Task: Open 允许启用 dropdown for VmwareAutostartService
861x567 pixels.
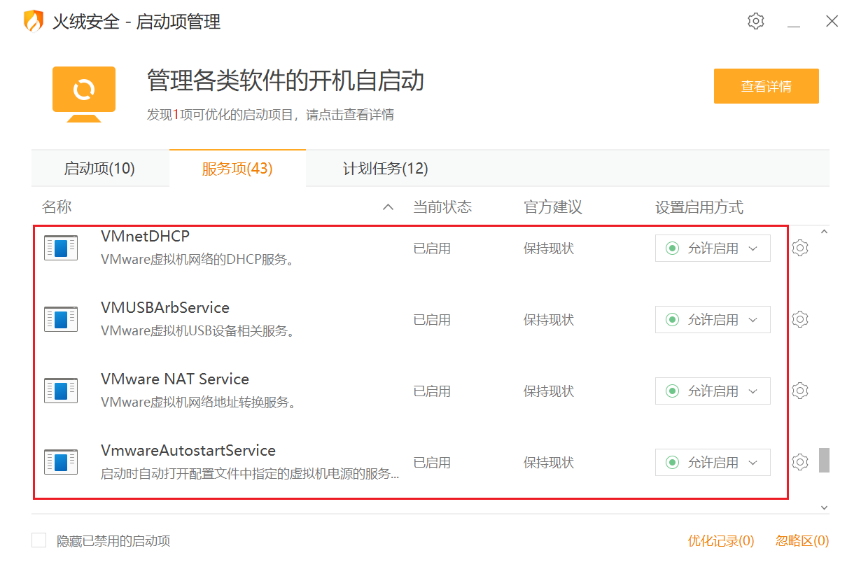Action: 713,462
